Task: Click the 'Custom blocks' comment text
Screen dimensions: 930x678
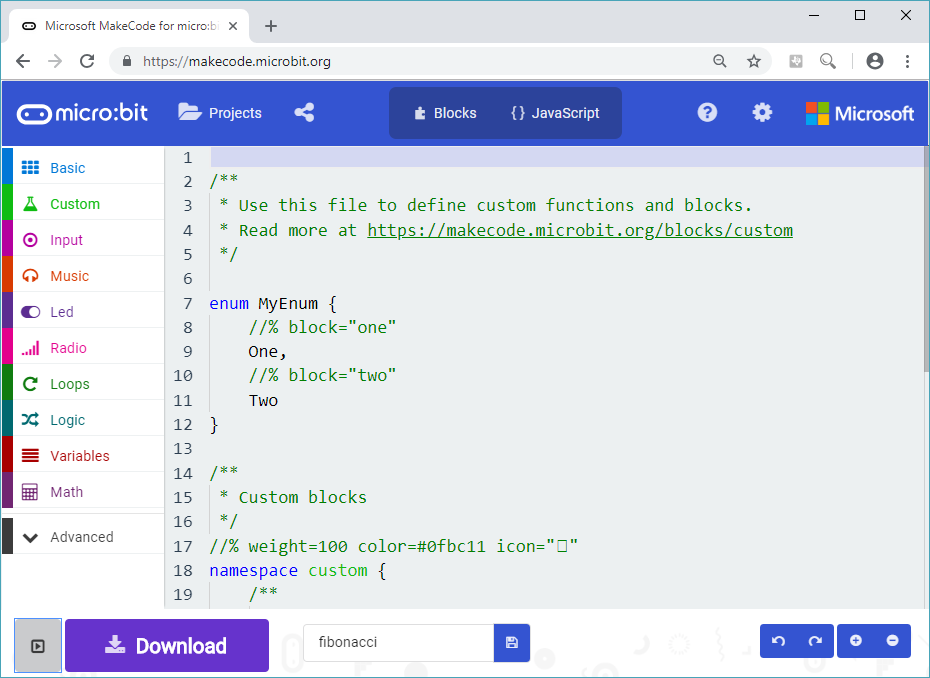Action: coord(302,497)
